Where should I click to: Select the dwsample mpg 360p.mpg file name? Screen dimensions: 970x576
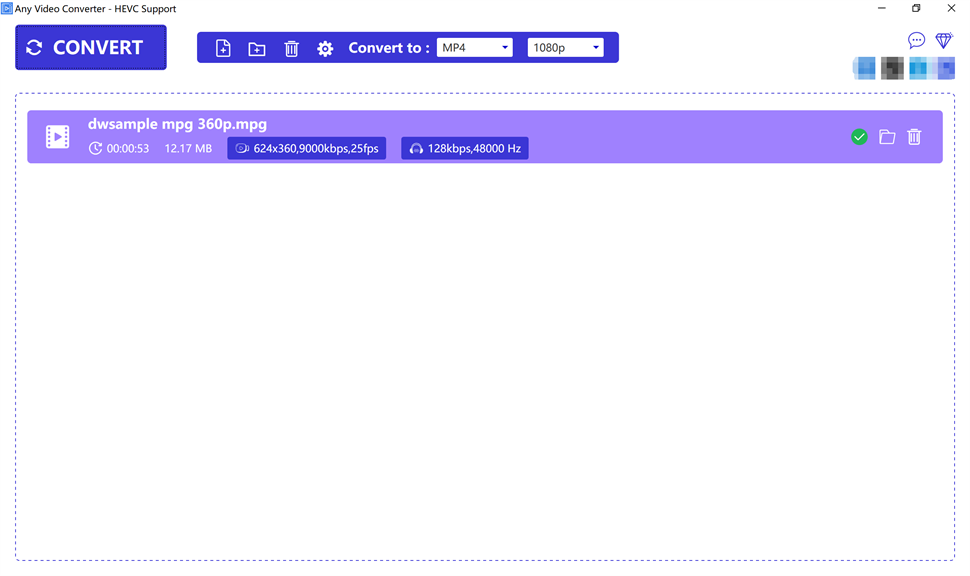[178, 124]
